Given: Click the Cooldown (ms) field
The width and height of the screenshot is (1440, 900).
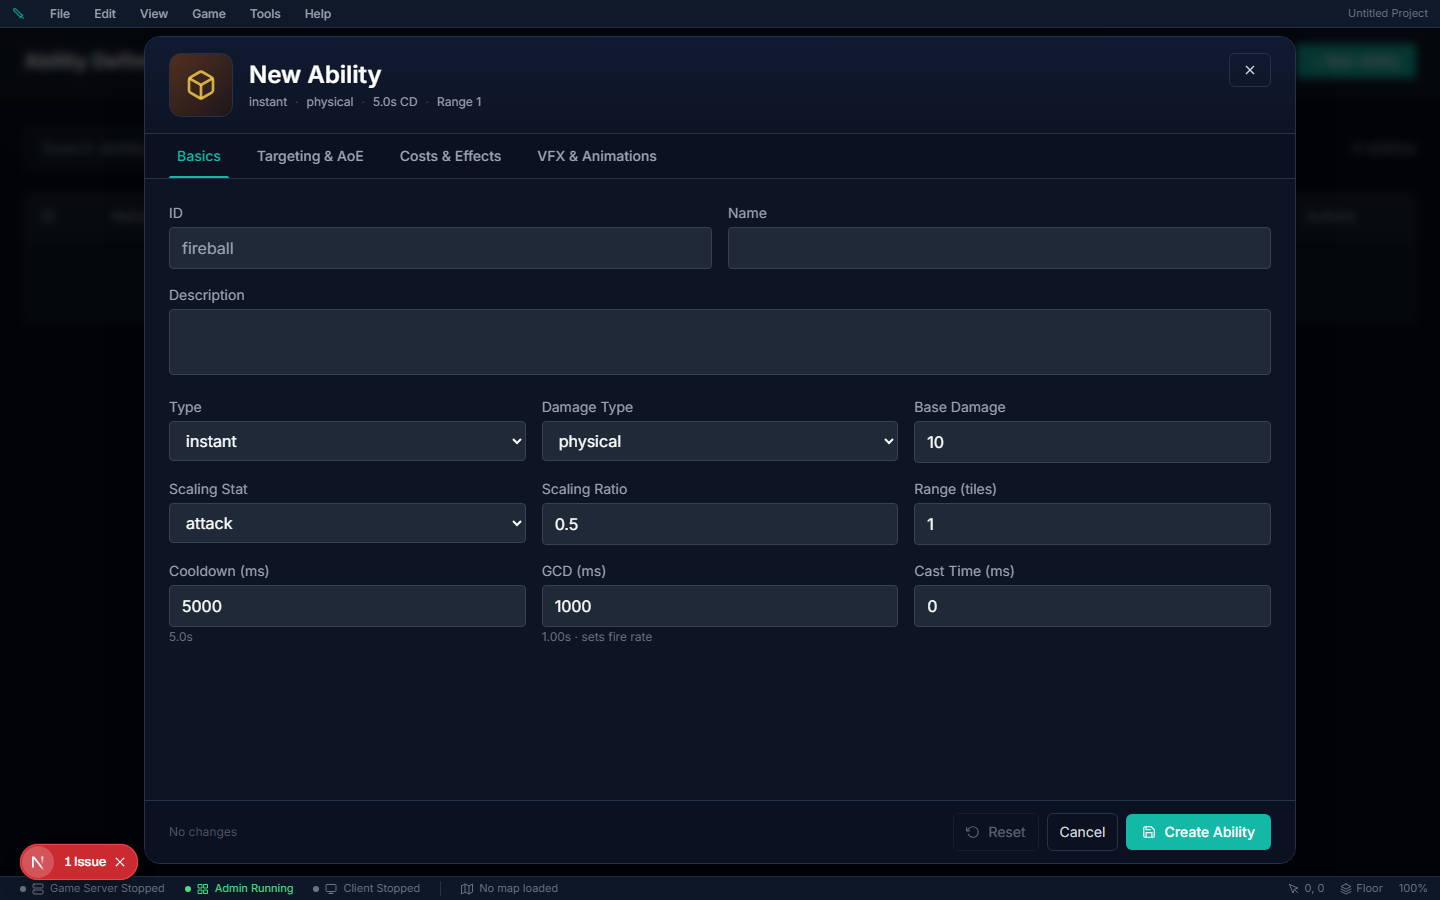Looking at the screenshot, I should coord(347,606).
